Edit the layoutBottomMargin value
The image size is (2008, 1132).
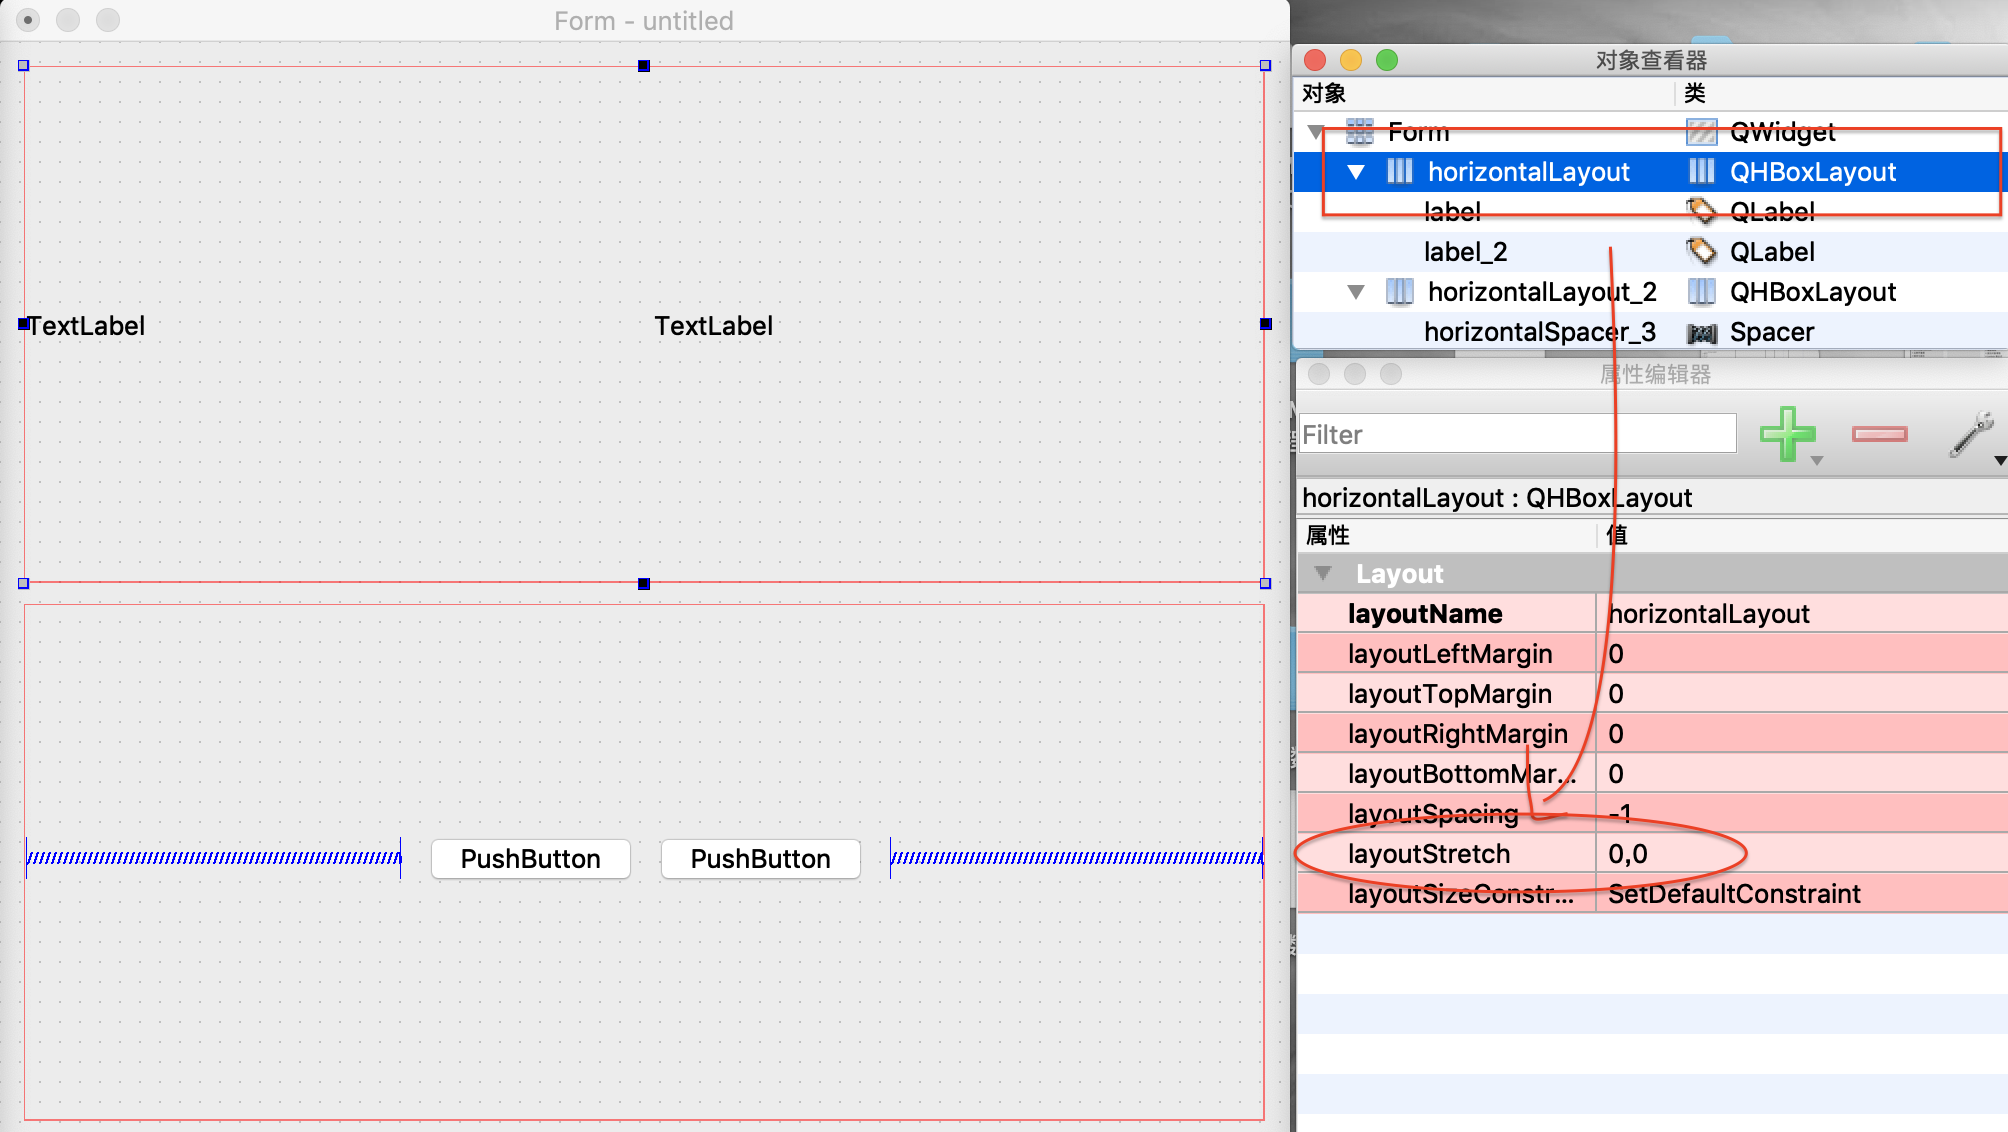point(1802,774)
